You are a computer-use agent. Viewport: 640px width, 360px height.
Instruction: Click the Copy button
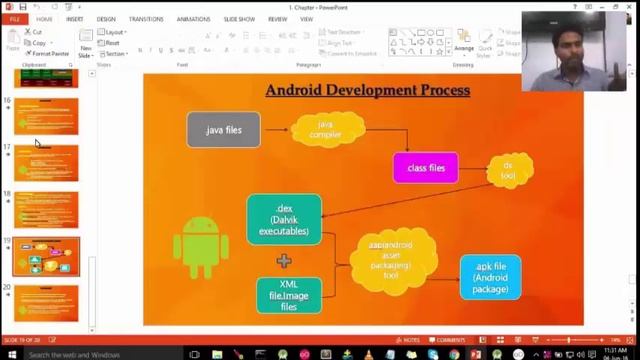click(35, 42)
